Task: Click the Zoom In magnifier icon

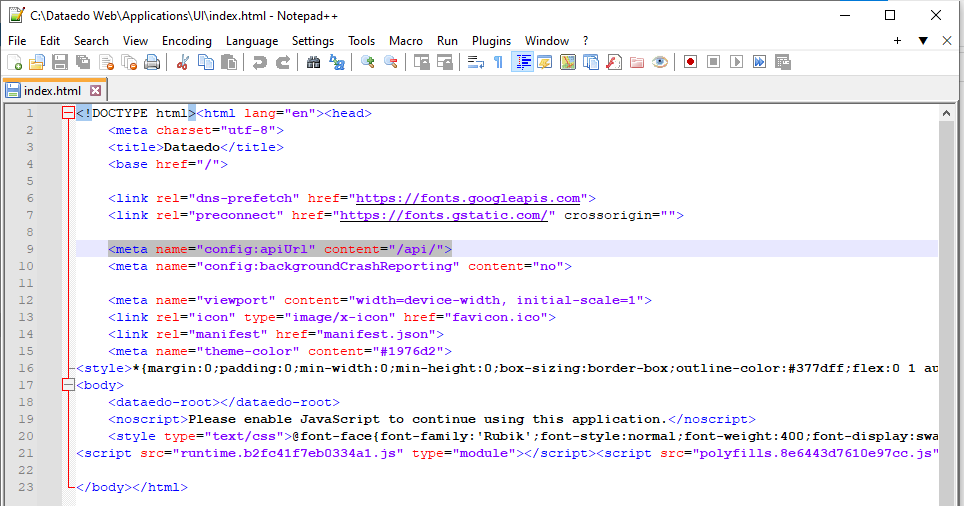Action: tap(367, 62)
